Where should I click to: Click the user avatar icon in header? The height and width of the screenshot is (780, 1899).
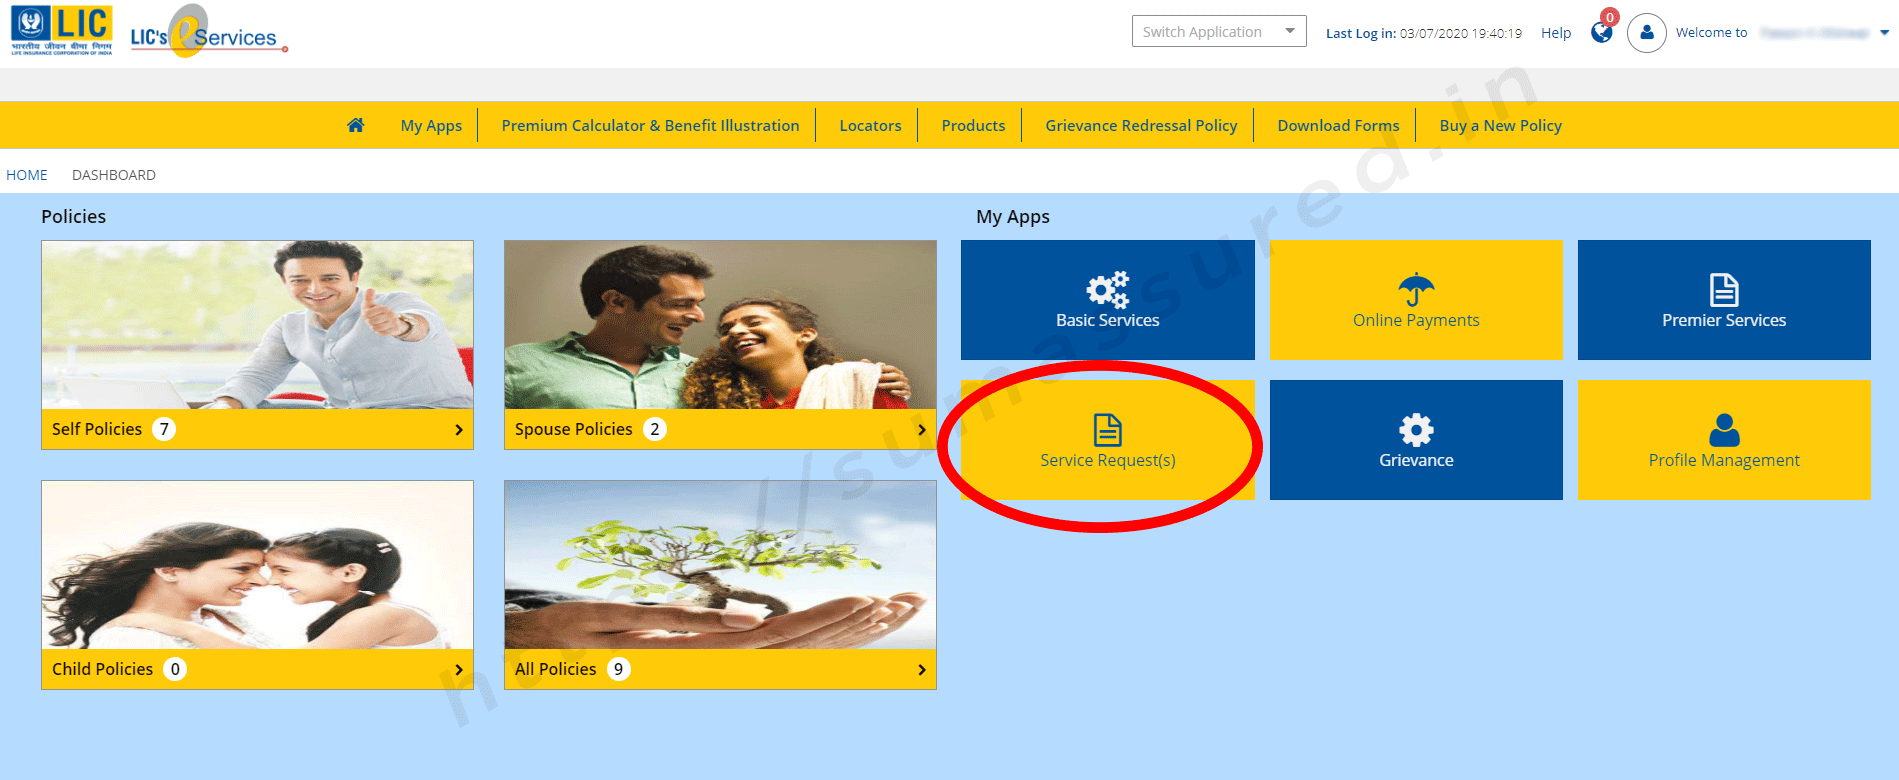coord(1646,33)
